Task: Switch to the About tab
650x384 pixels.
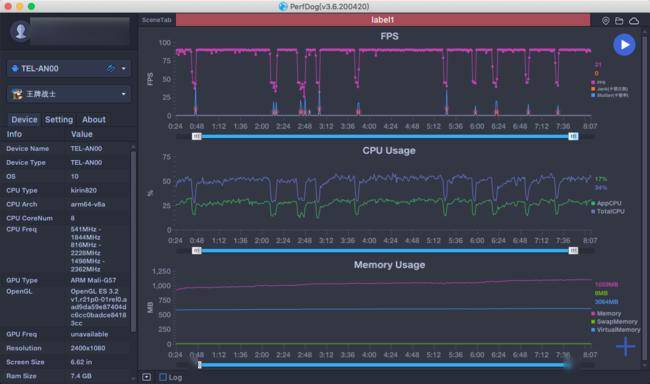Action: (94, 119)
